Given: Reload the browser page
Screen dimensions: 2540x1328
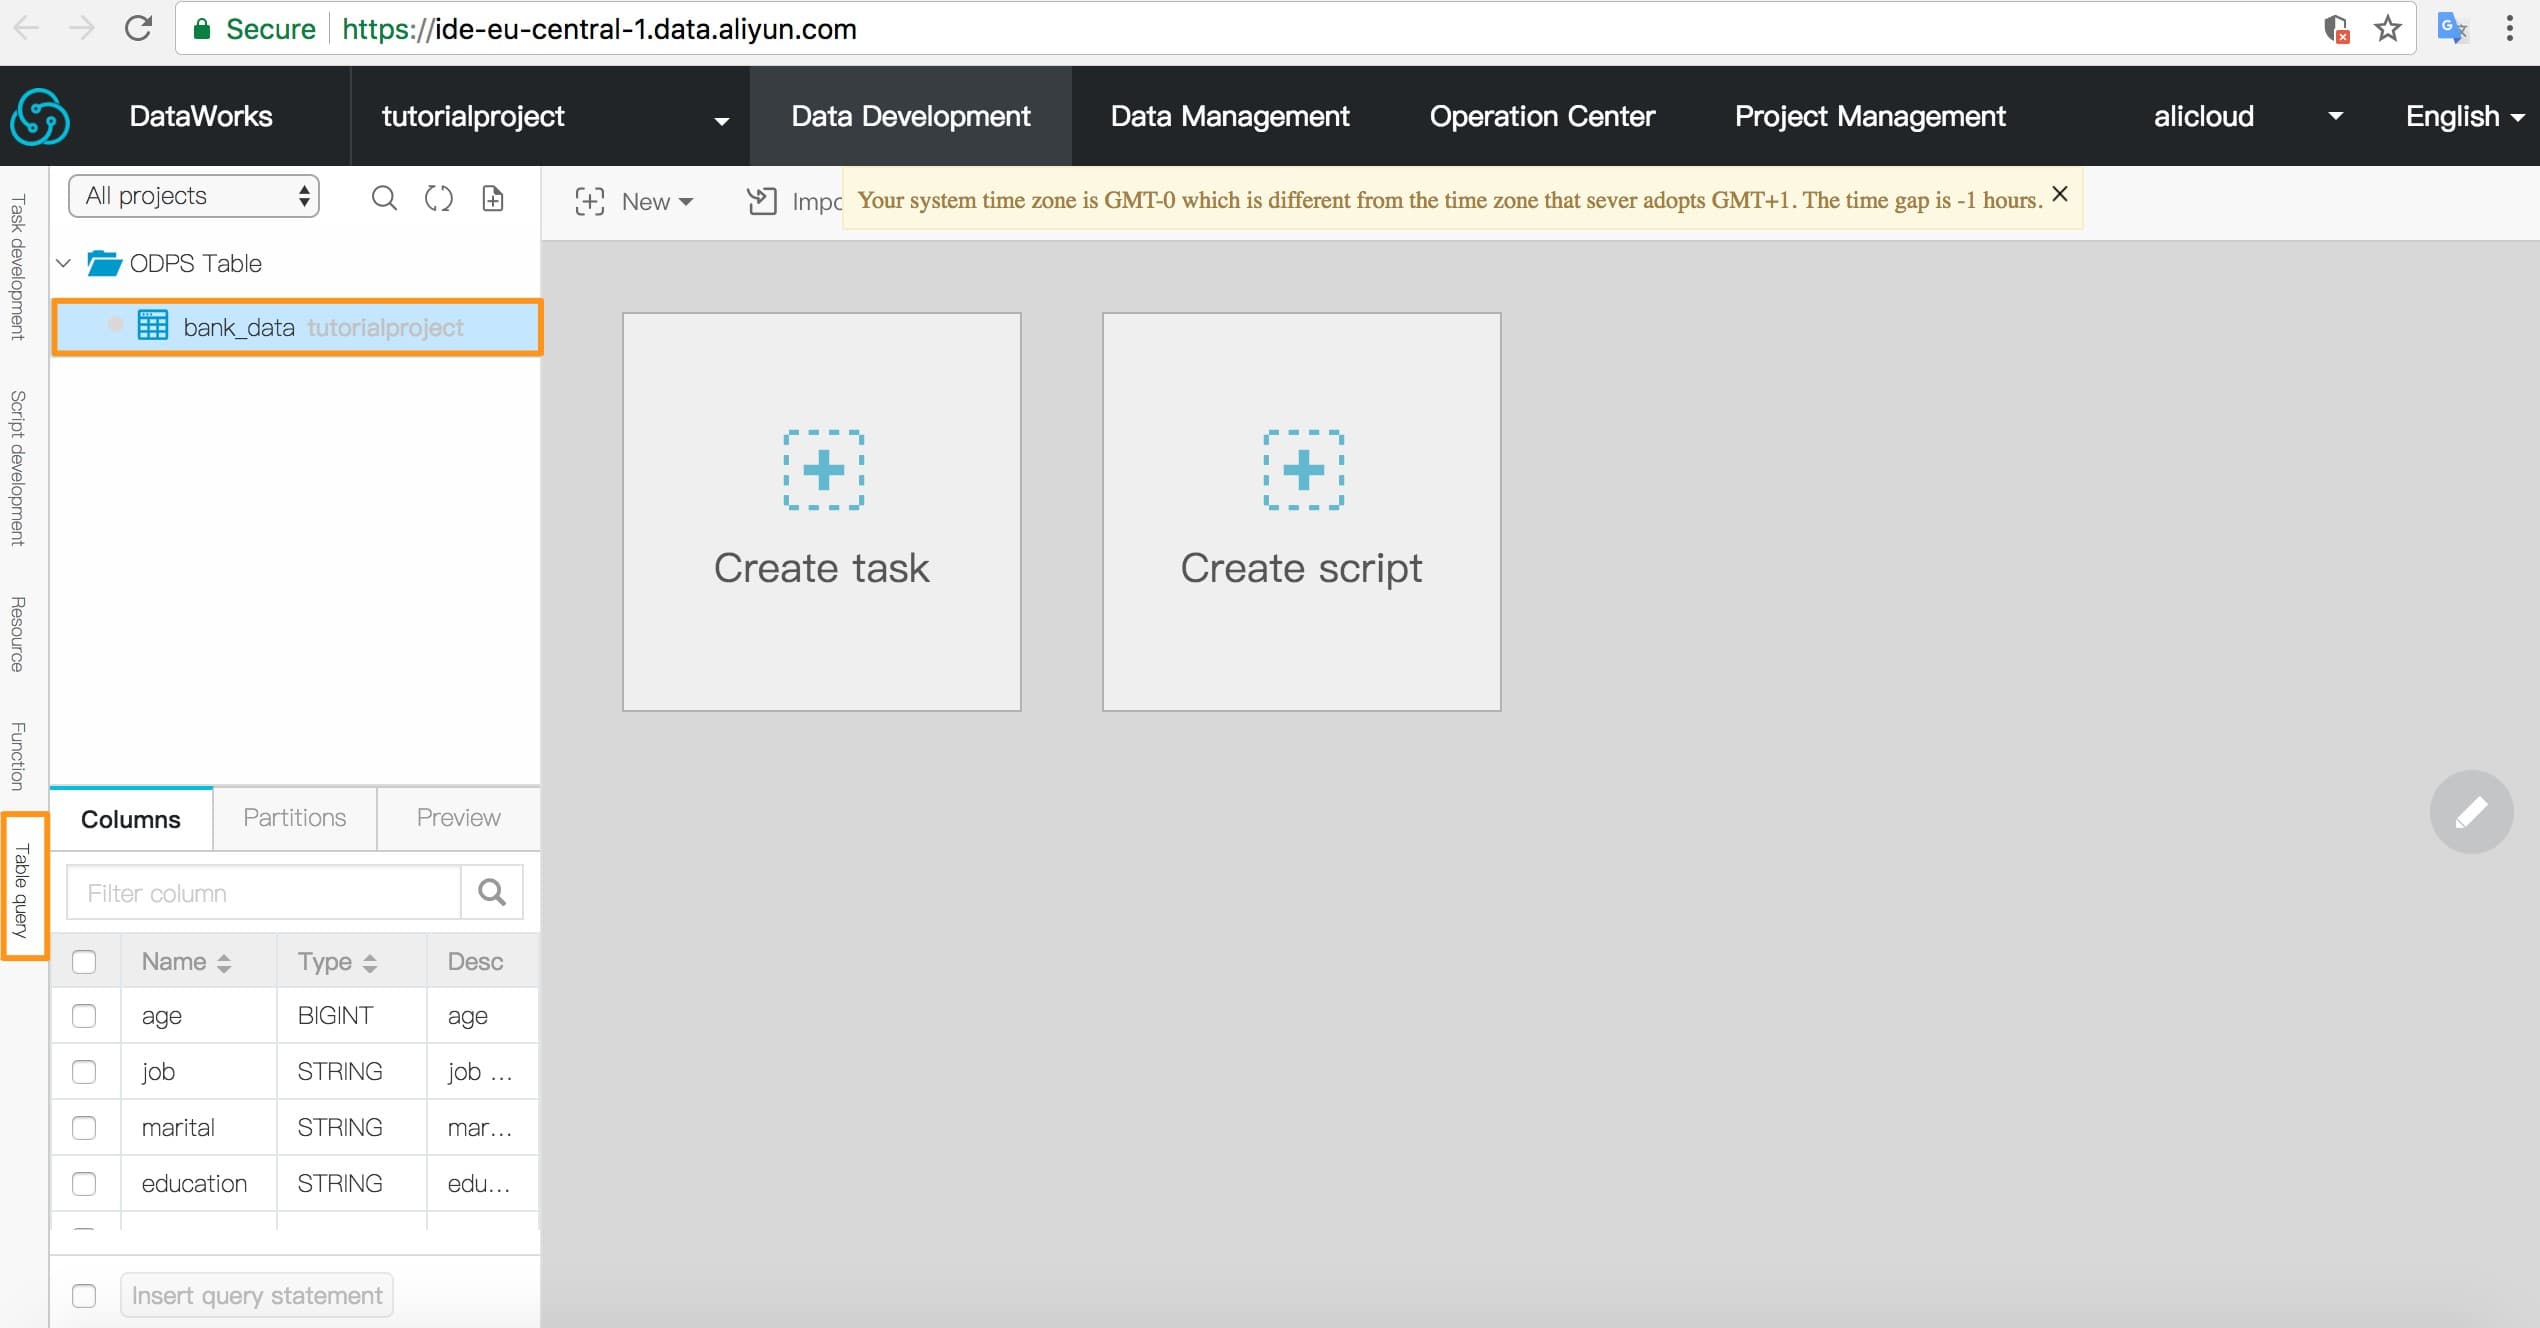Looking at the screenshot, I should coord(138,28).
